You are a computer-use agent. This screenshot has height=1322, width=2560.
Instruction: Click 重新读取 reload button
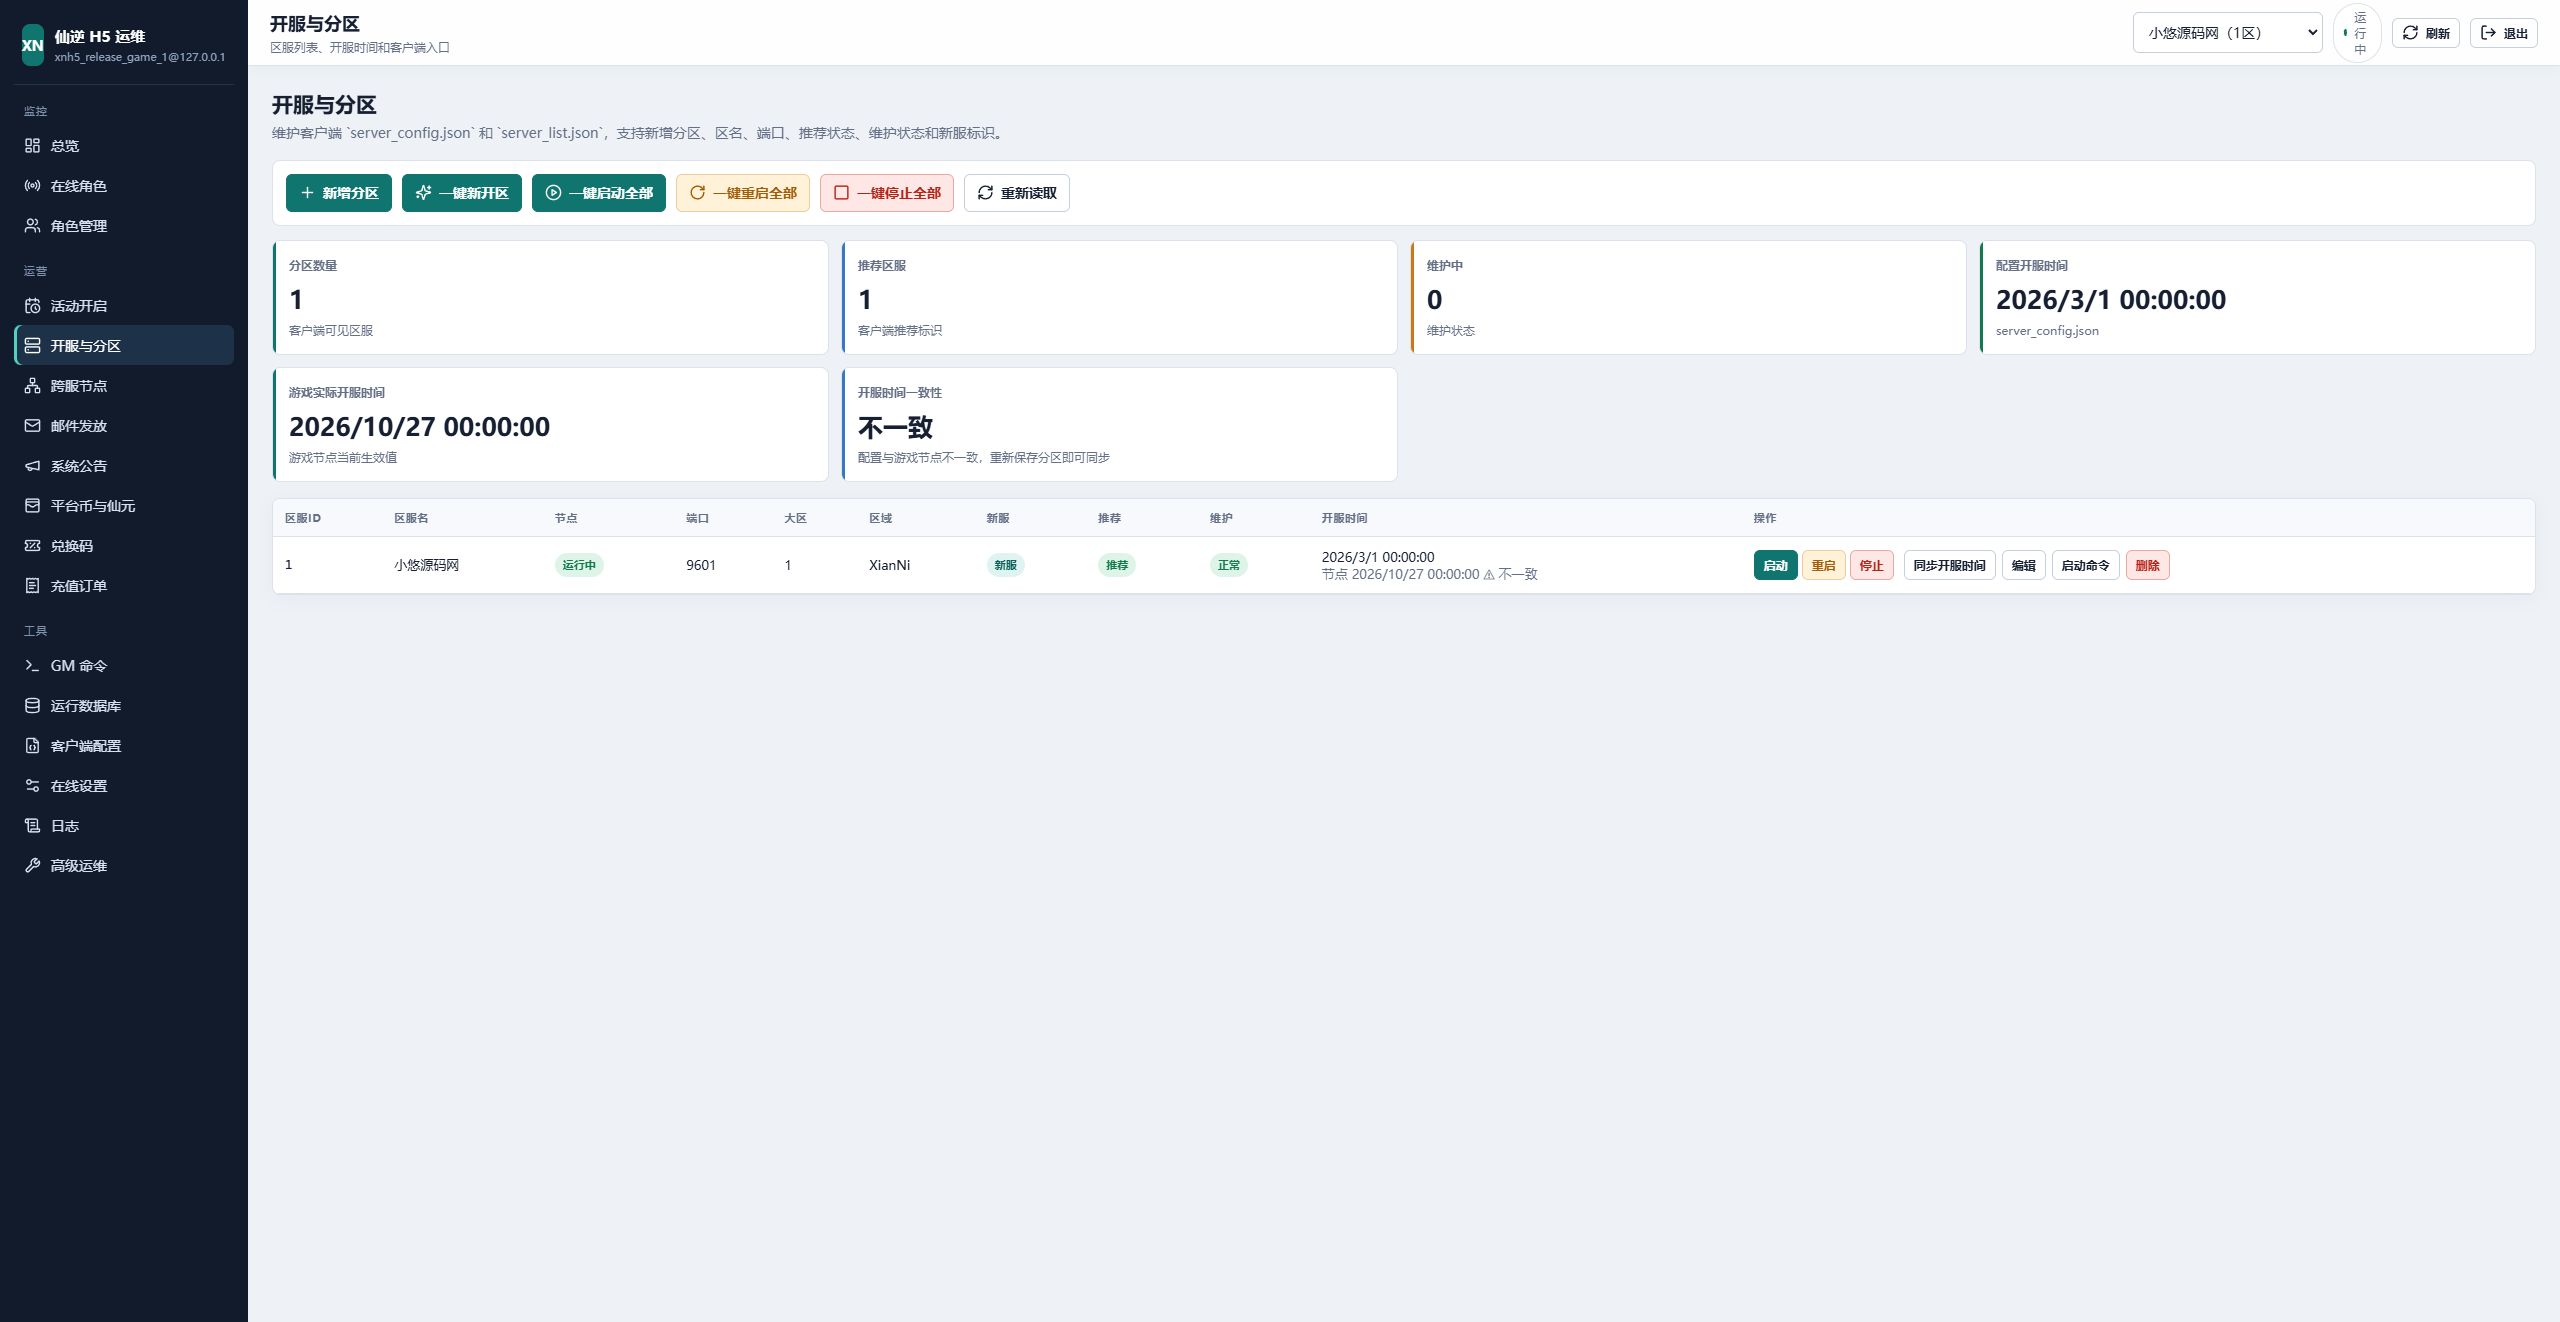1017,193
